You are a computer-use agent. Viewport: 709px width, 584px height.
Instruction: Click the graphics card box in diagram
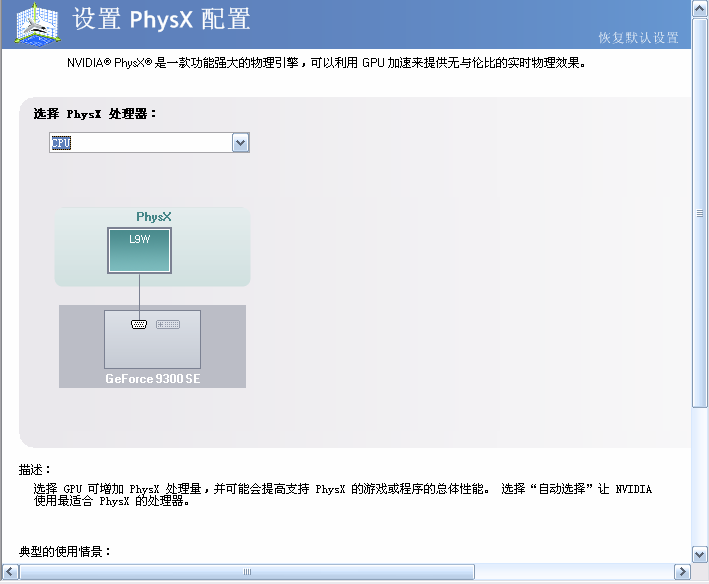(152, 339)
